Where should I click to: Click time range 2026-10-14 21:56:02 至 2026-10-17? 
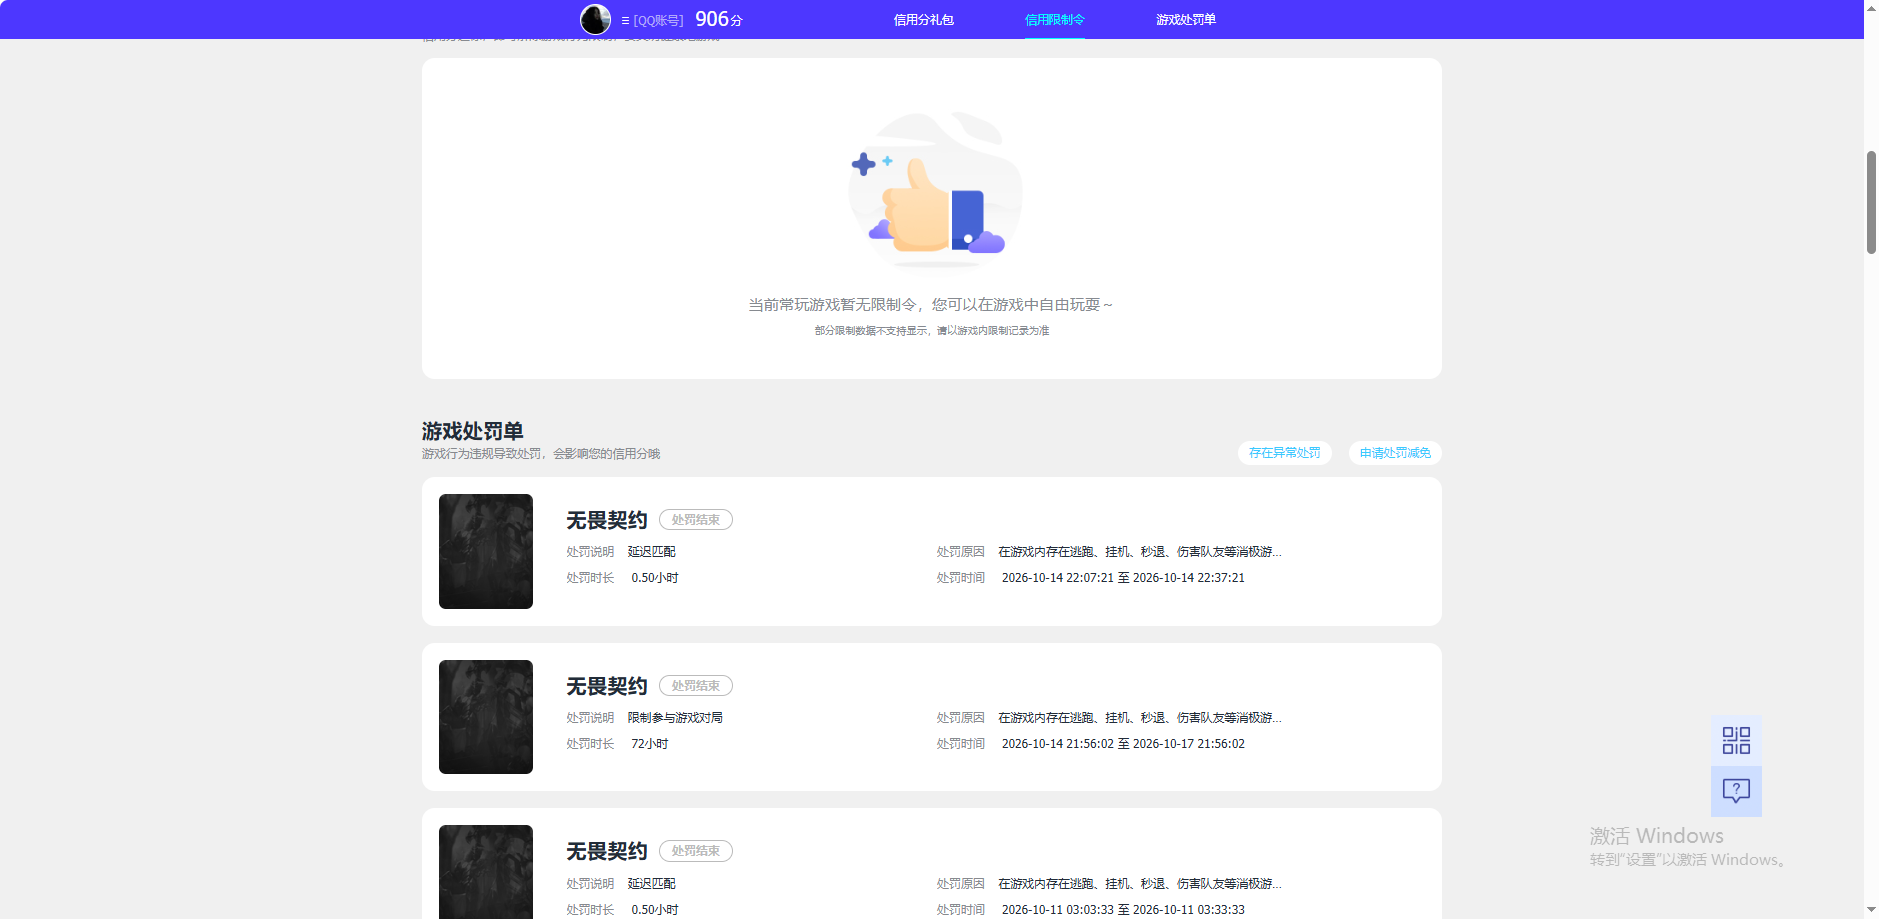point(1123,744)
